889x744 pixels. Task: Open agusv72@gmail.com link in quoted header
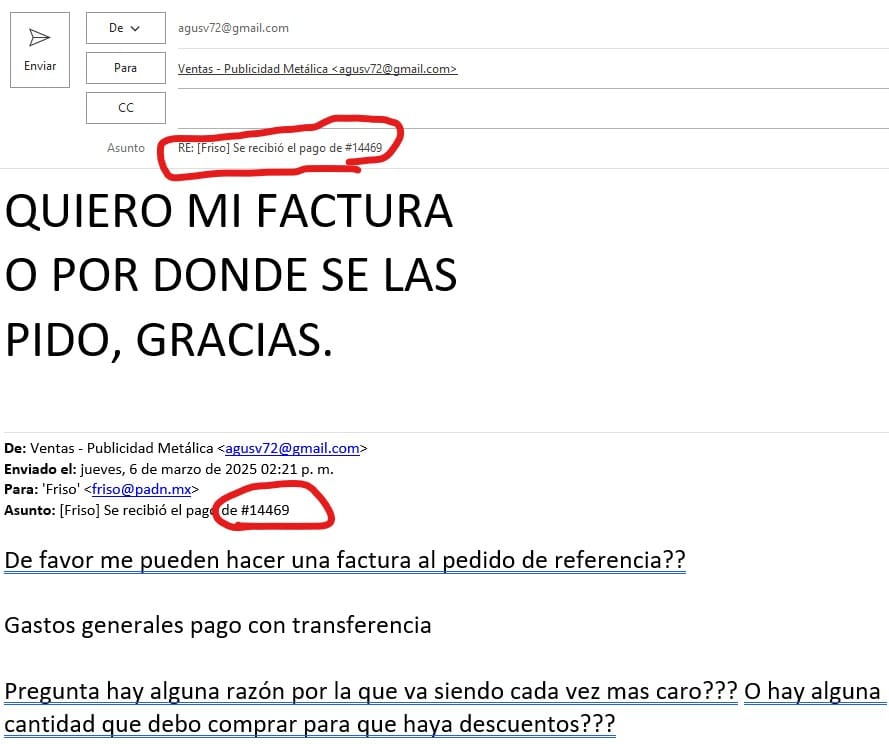(293, 449)
